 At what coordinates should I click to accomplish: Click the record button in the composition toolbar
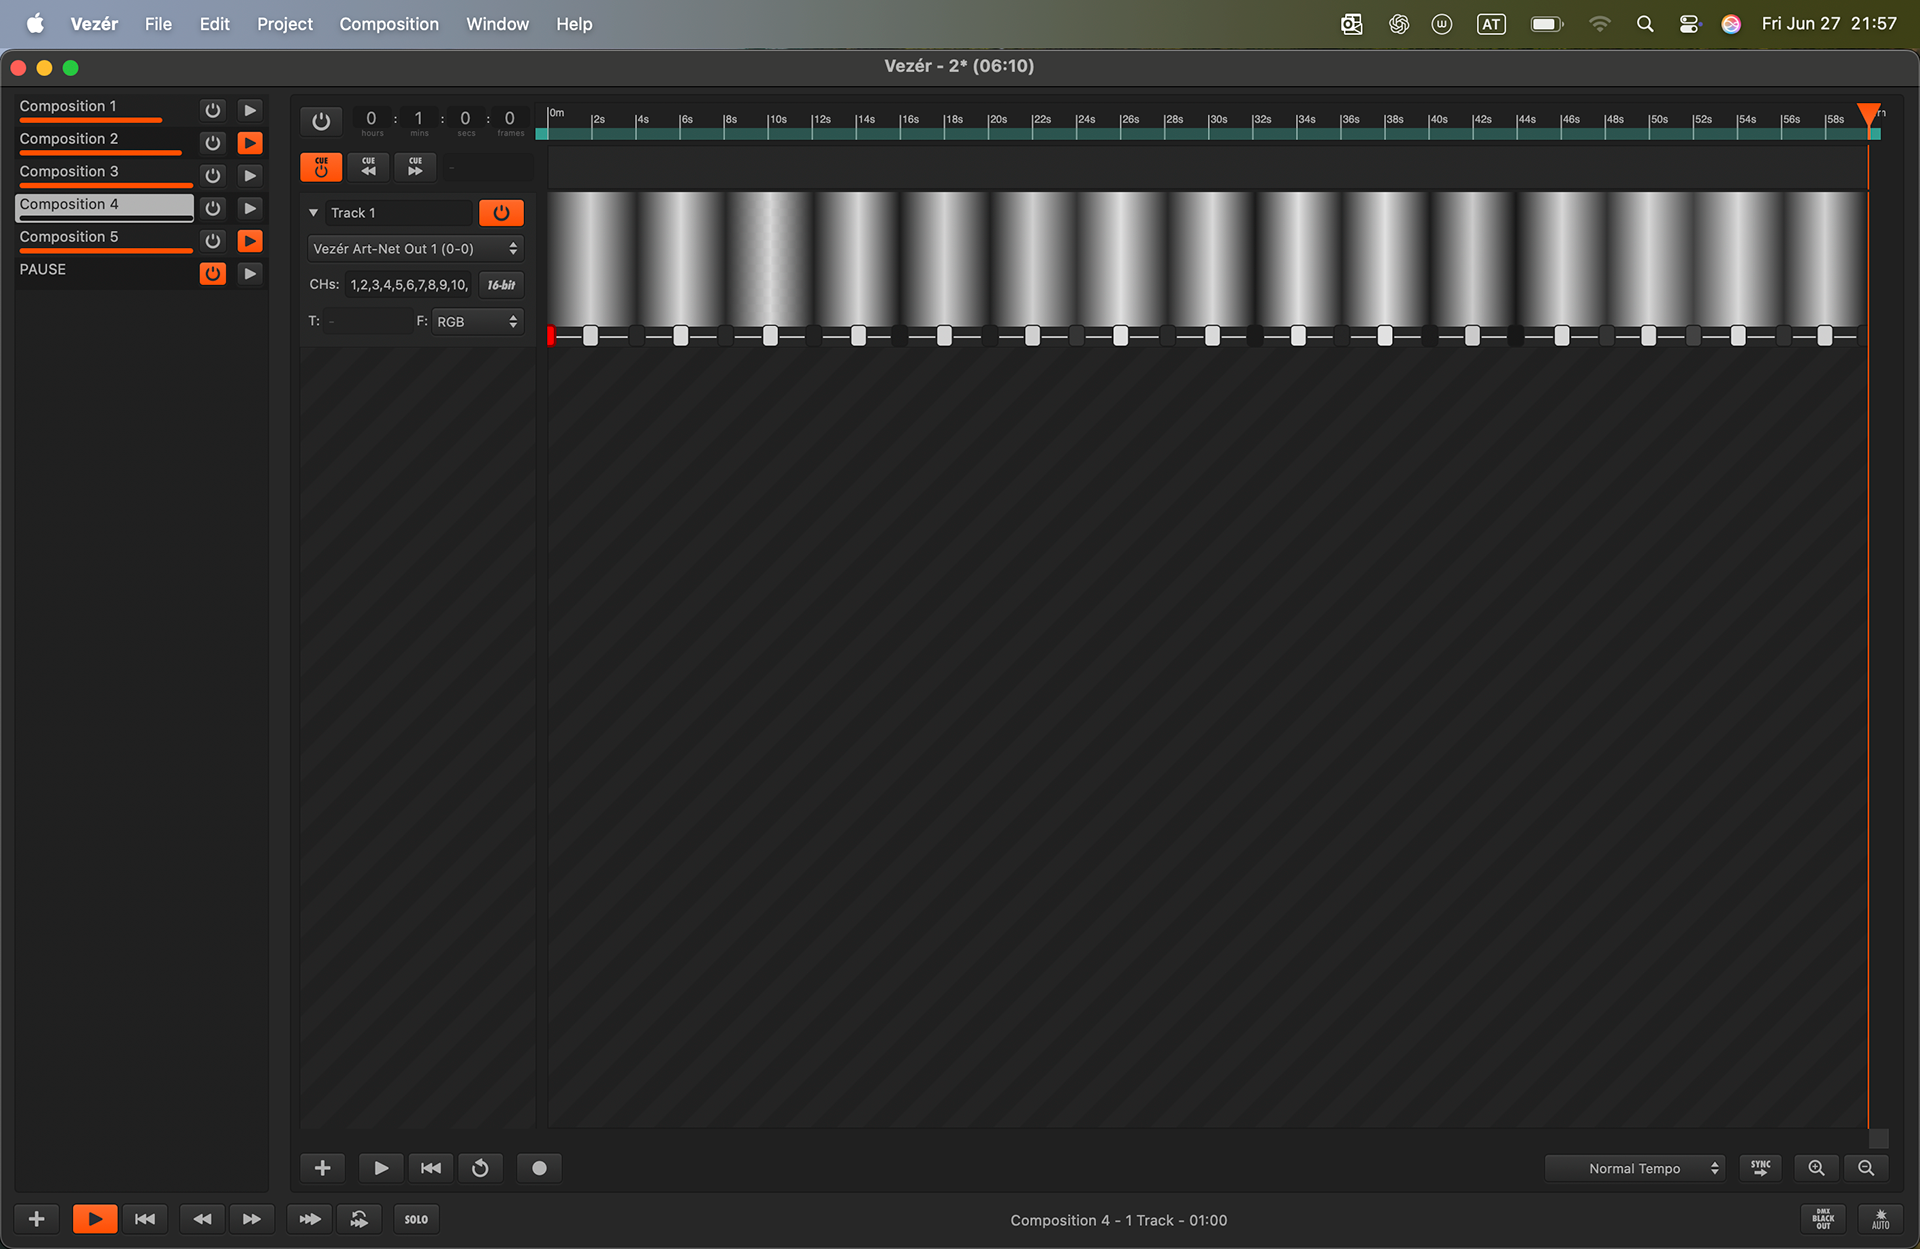pyautogui.click(x=539, y=1168)
